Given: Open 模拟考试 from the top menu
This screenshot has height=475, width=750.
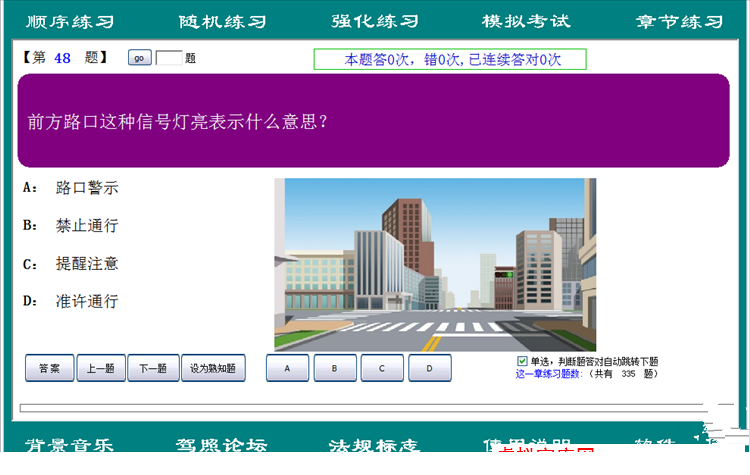Looking at the screenshot, I should coord(526,22).
